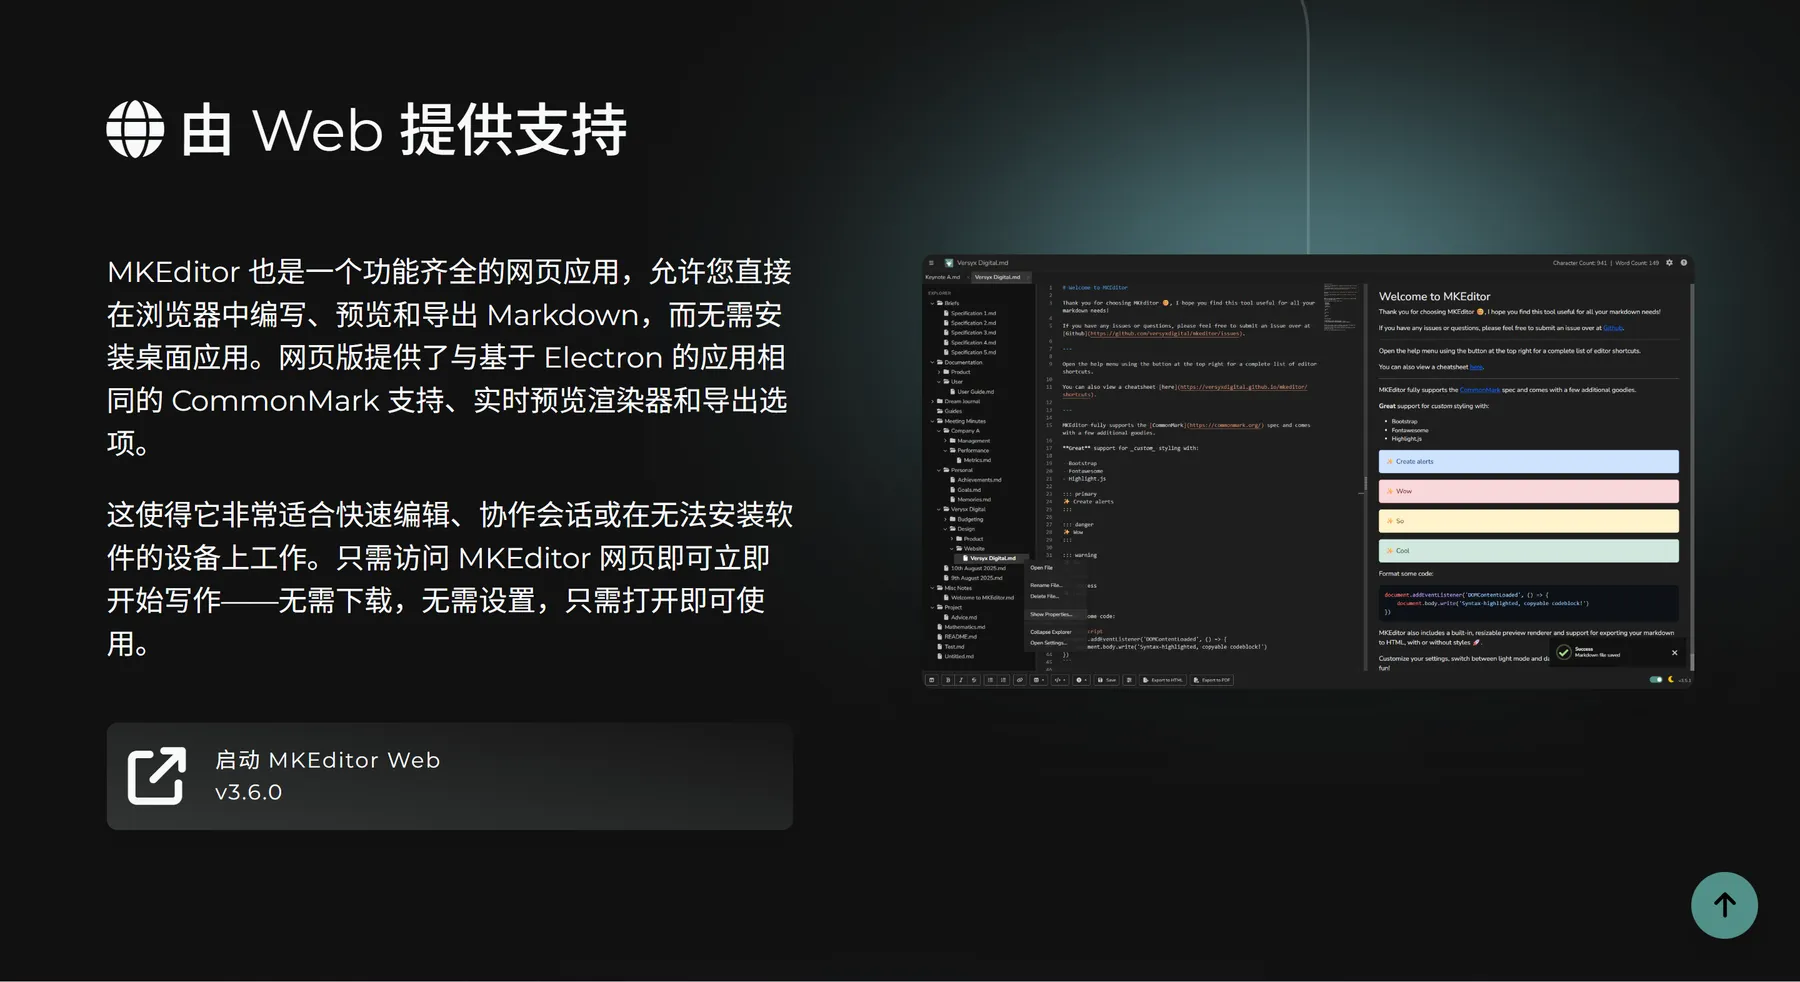Click Export to PDF button
The width and height of the screenshot is (1800, 982).
[1212, 680]
